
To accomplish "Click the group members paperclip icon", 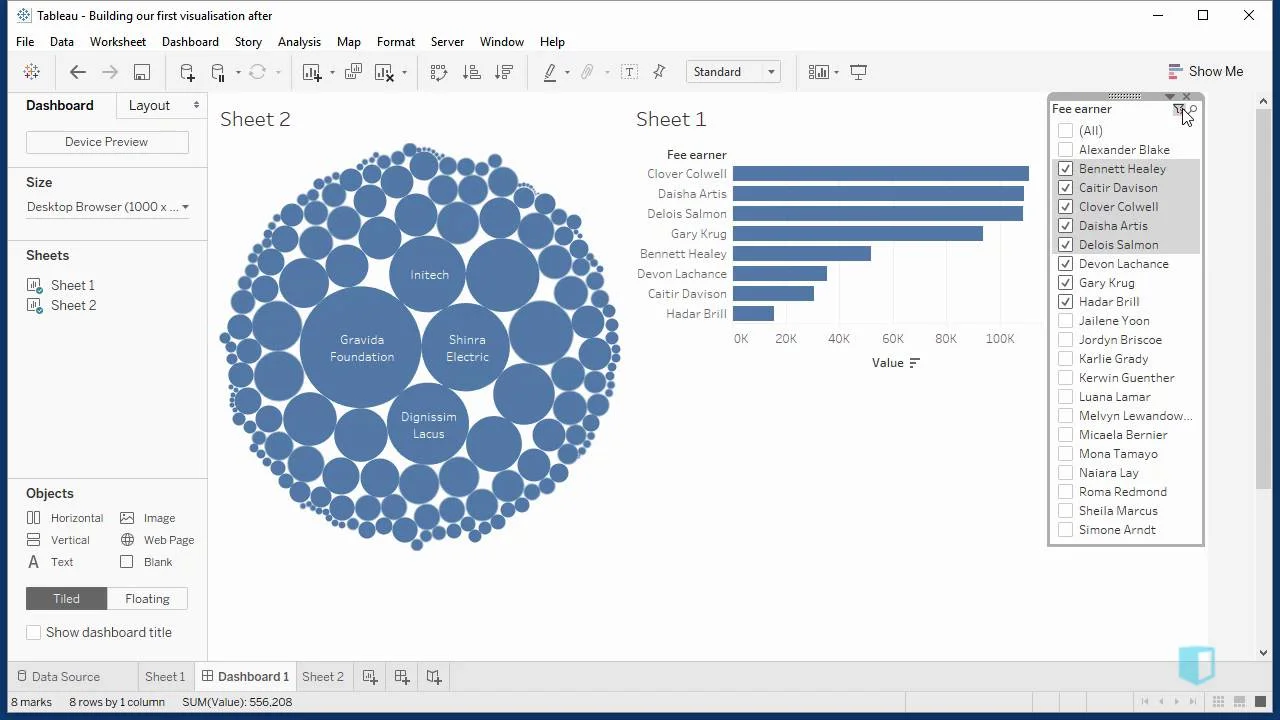I will coord(588,72).
